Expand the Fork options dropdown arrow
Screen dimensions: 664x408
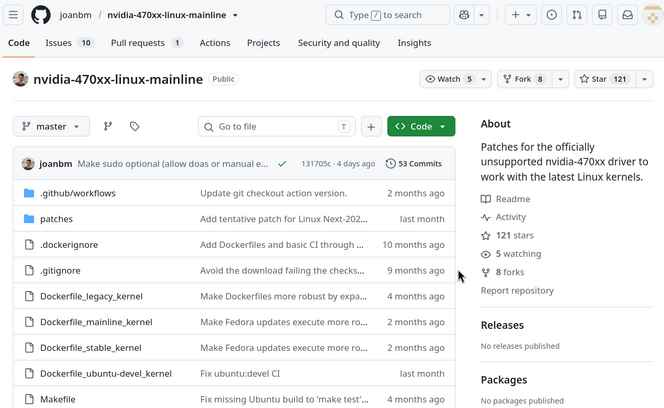tap(560, 79)
